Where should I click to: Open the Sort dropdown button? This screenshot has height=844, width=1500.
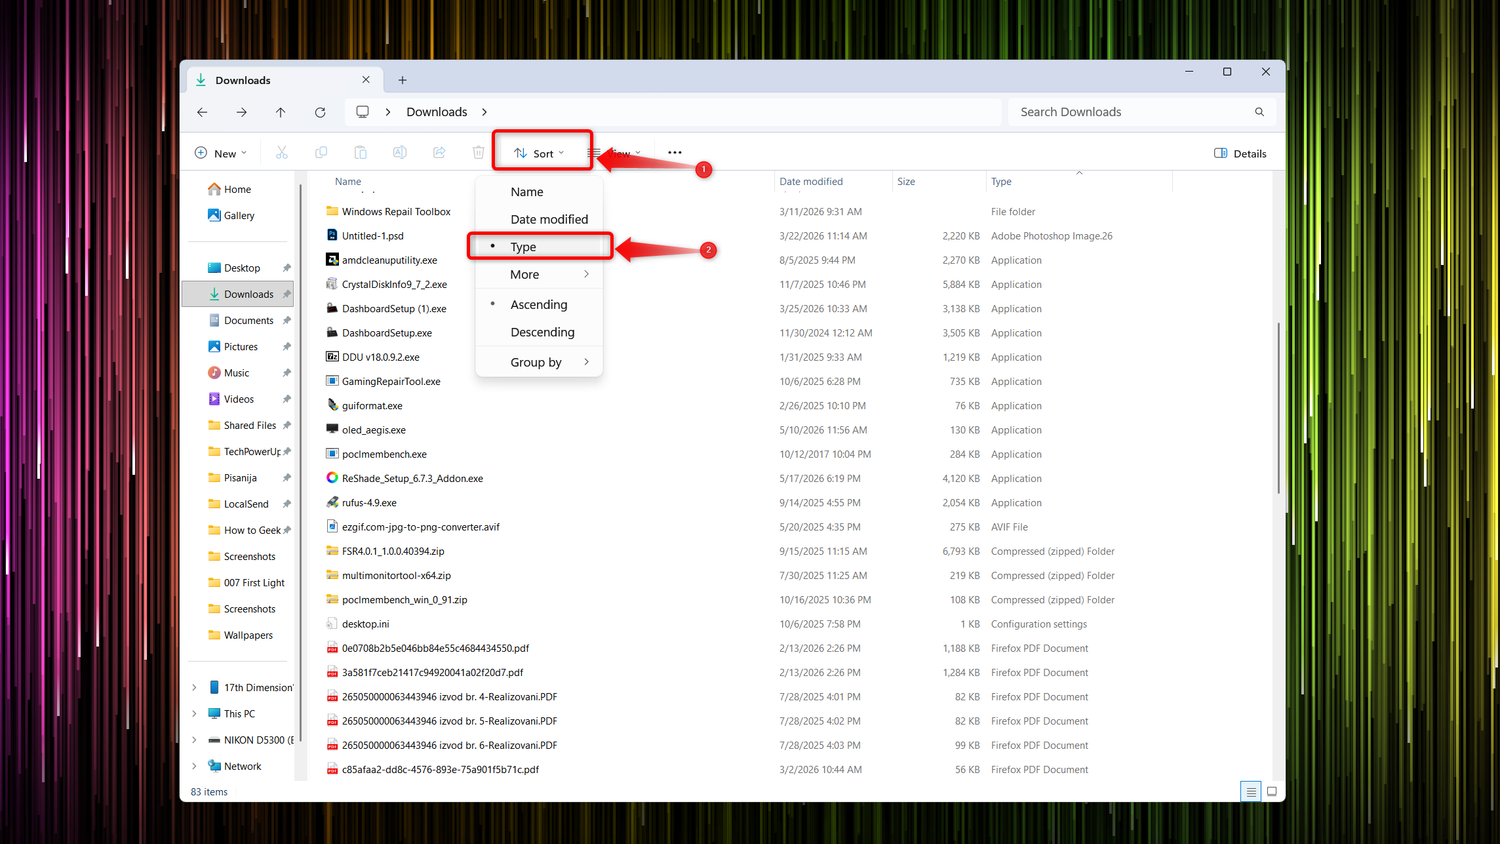[x=540, y=153]
